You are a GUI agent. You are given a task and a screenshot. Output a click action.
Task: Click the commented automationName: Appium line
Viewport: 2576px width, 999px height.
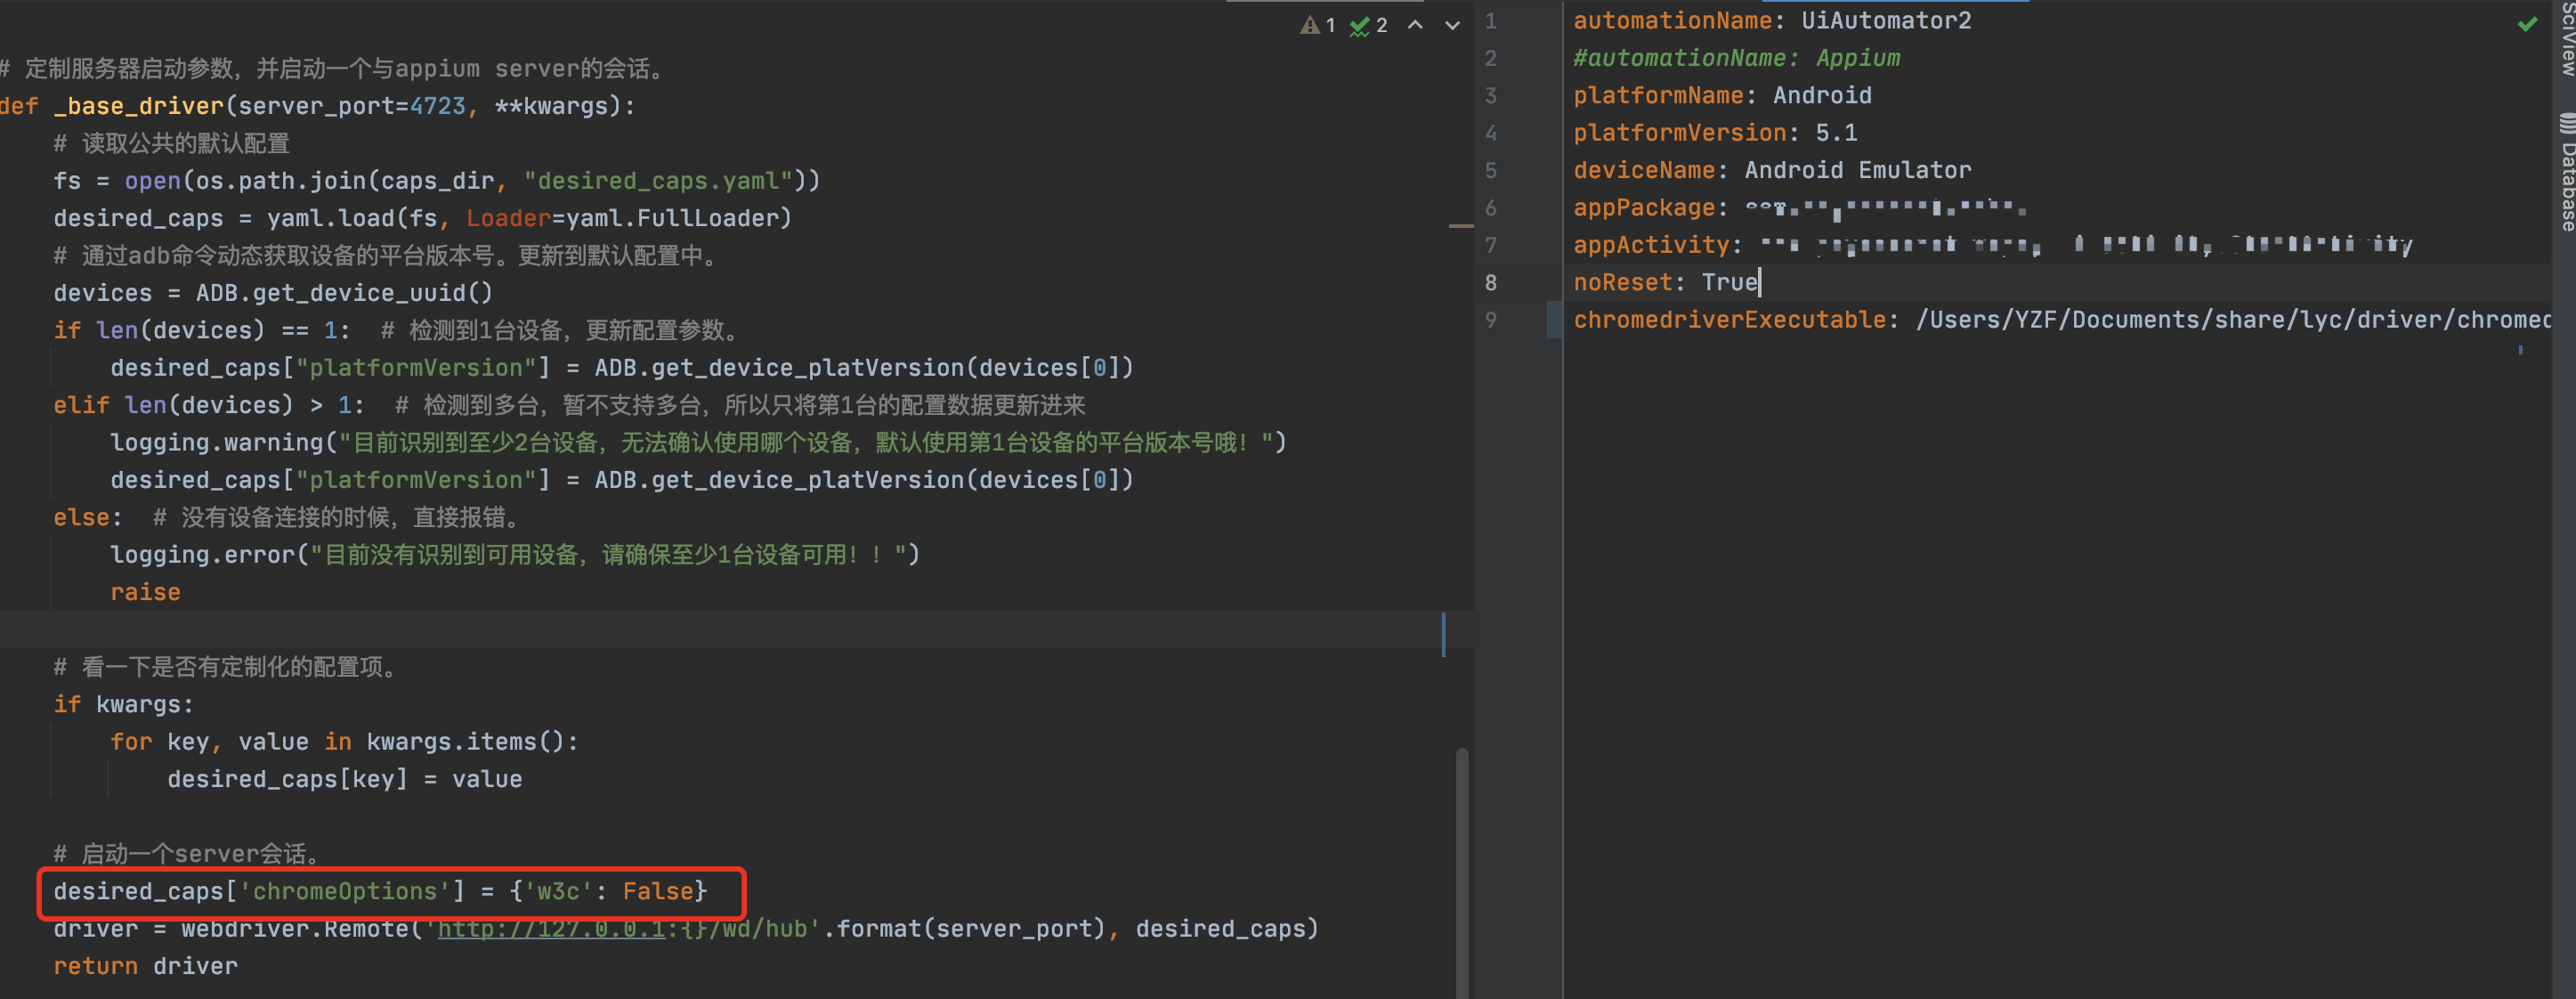1736,58
